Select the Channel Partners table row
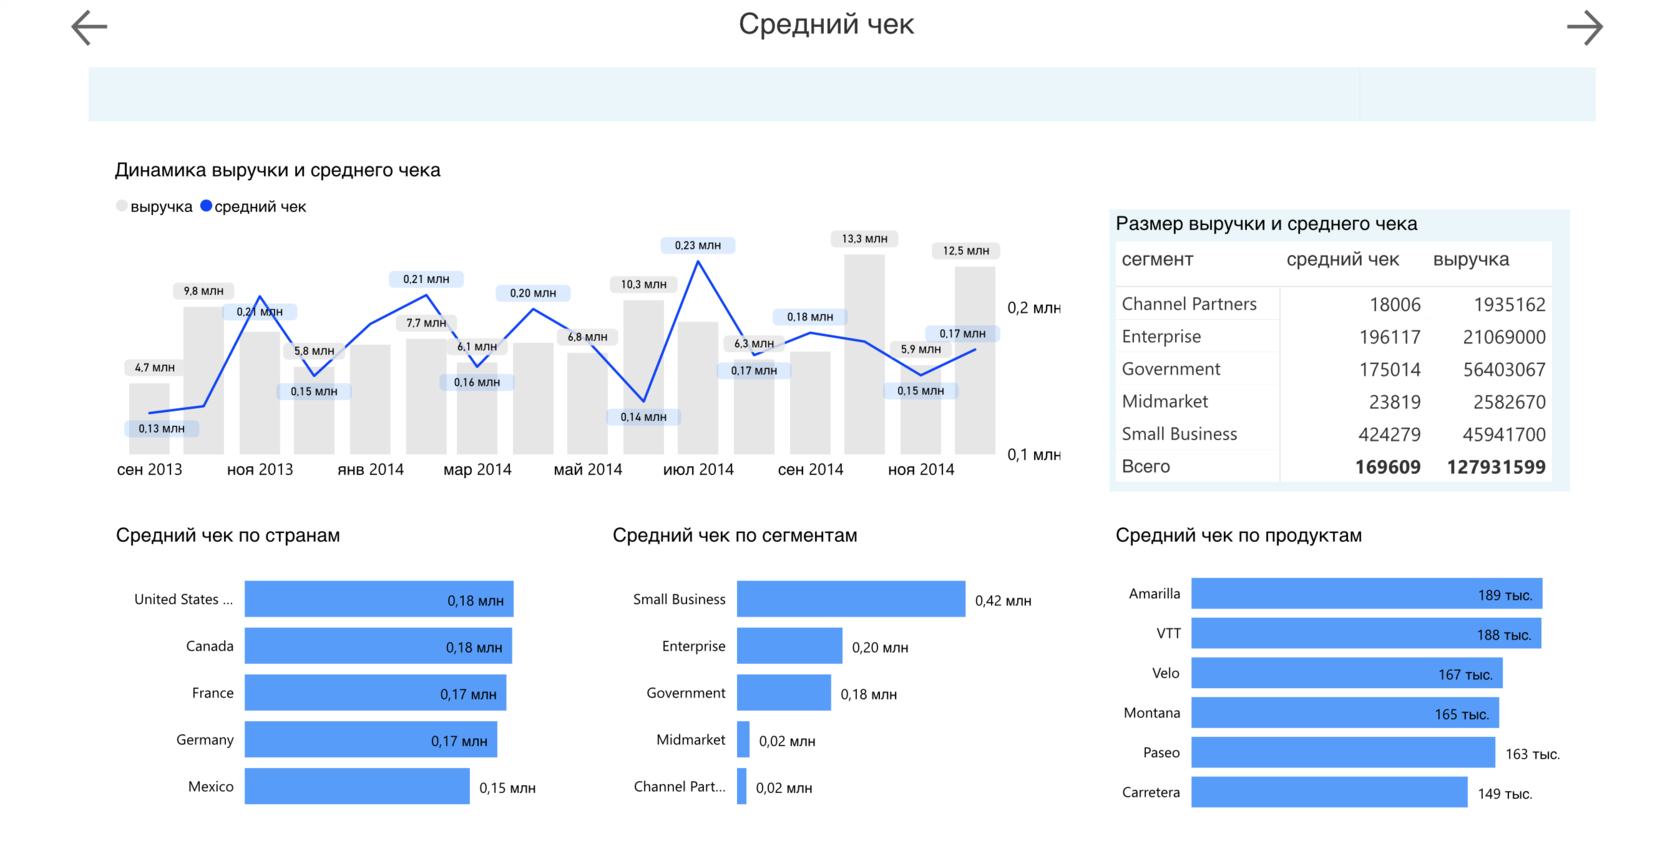 coord(1333,304)
